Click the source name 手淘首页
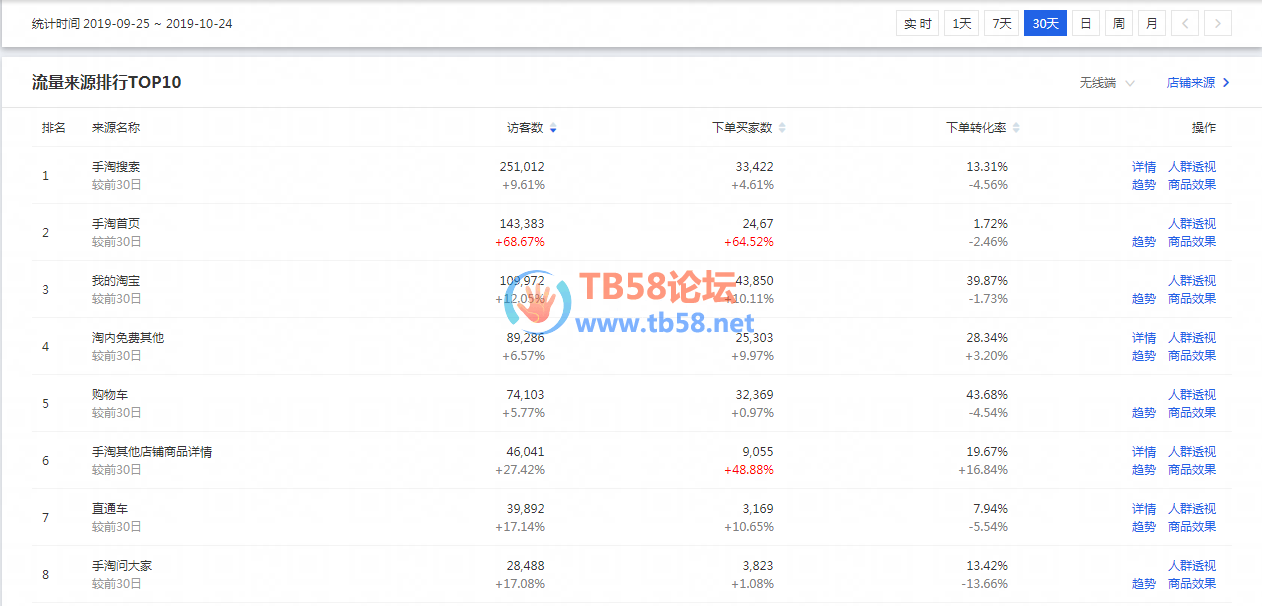Screen dimensions: 1262x606 [x=116, y=224]
